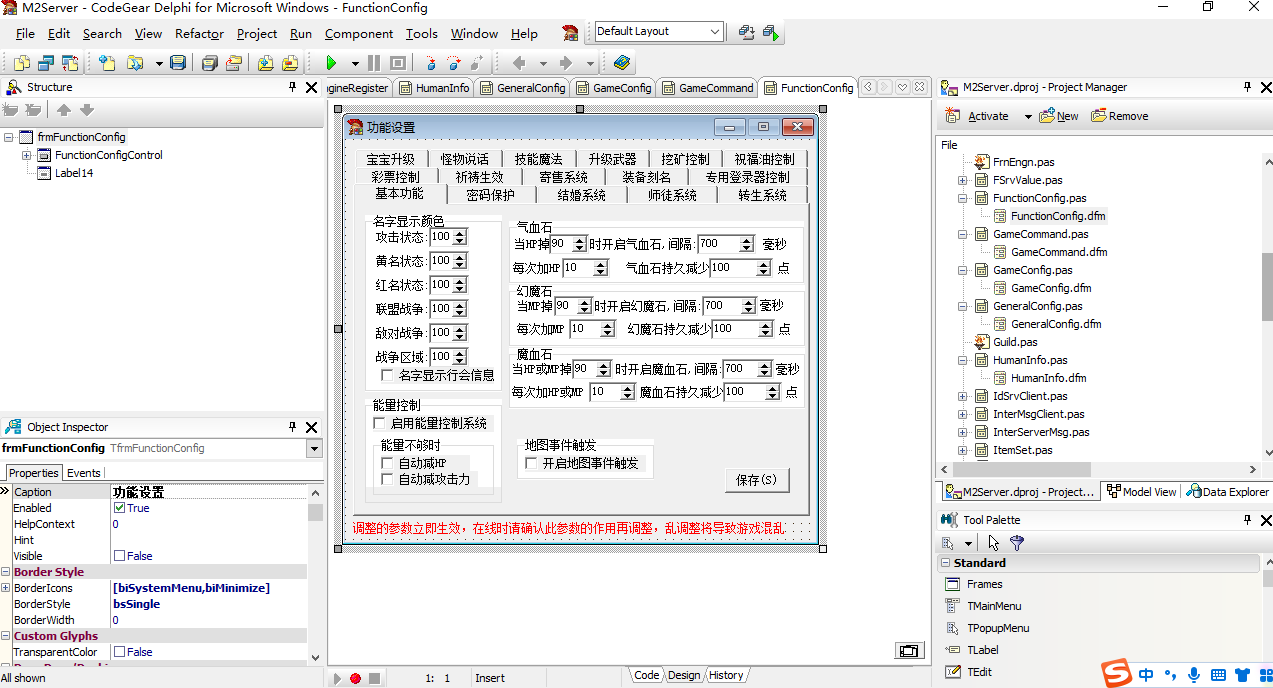The width and height of the screenshot is (1273, 688).
Task: Enable the 启用能量控制系统 checkbox
Action: point(379,424)
